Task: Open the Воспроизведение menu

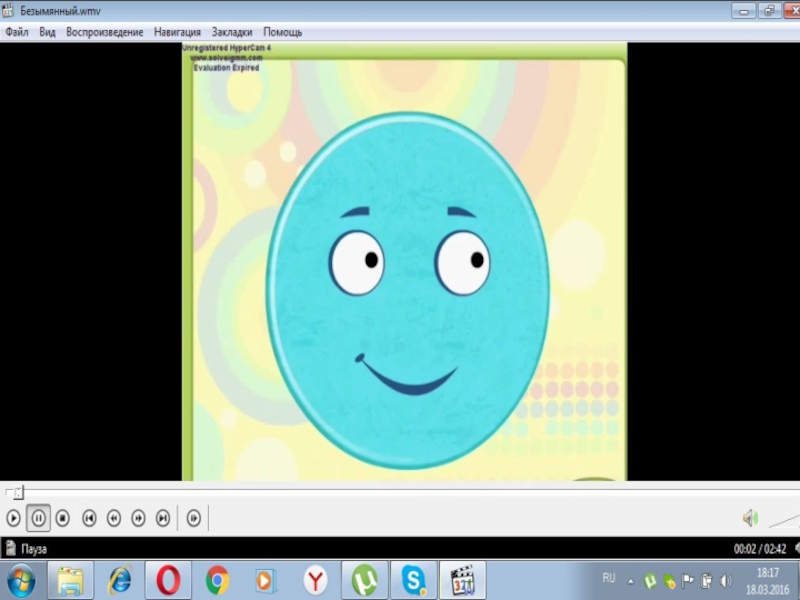Action: 105,32
